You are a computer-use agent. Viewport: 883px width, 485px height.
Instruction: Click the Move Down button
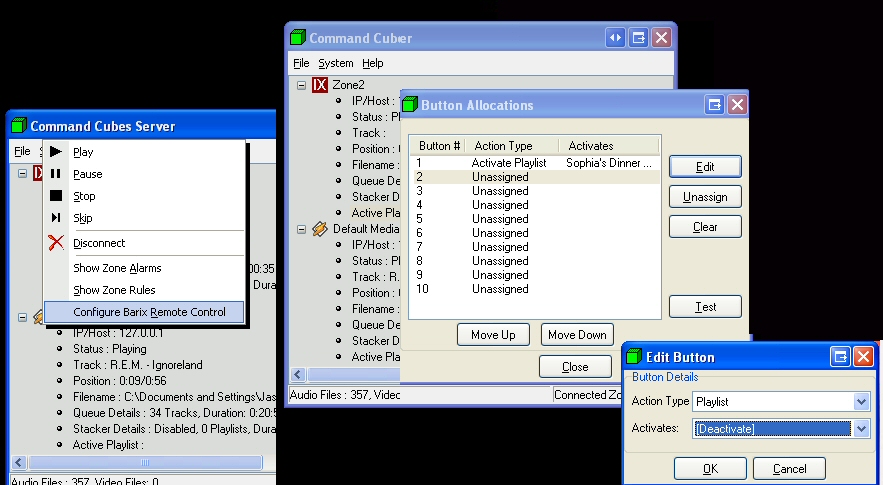click(x=577, y=335)
